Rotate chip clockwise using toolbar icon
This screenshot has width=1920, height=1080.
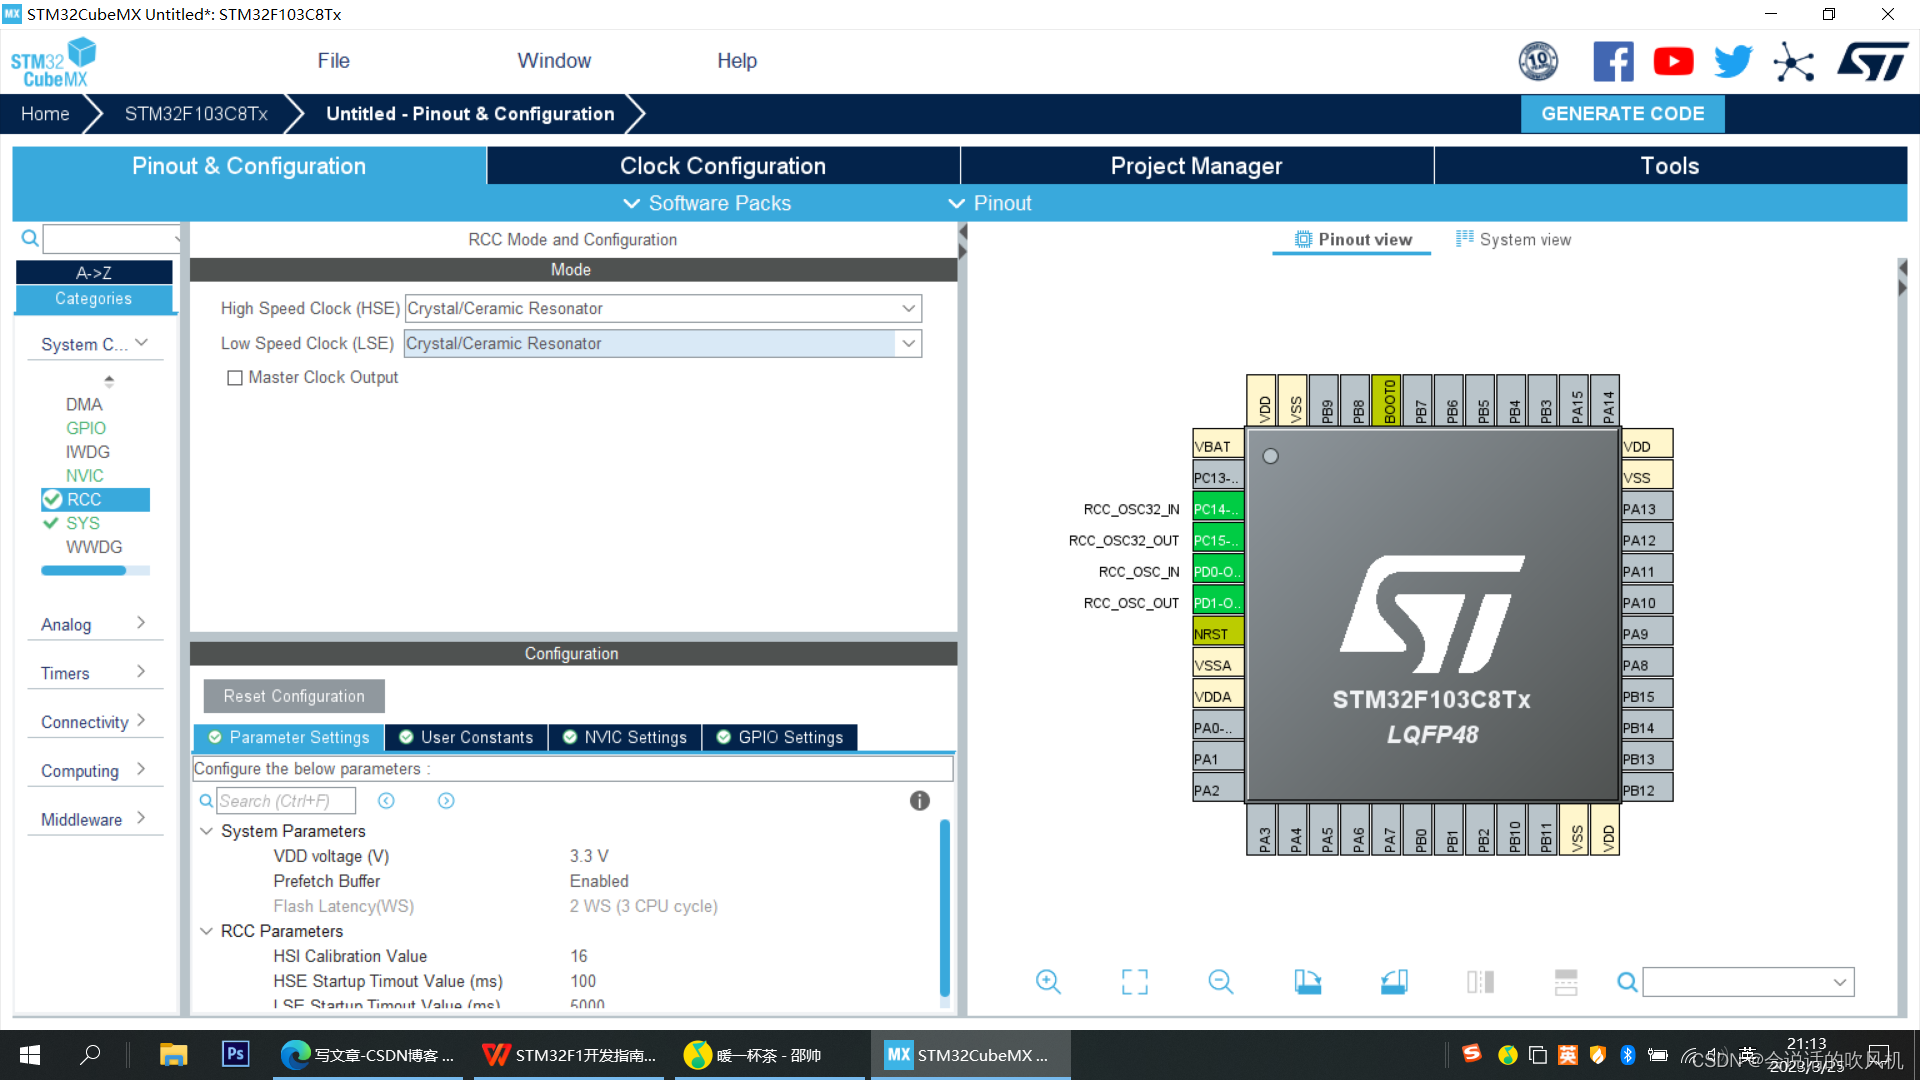(x=1307, y=982)
